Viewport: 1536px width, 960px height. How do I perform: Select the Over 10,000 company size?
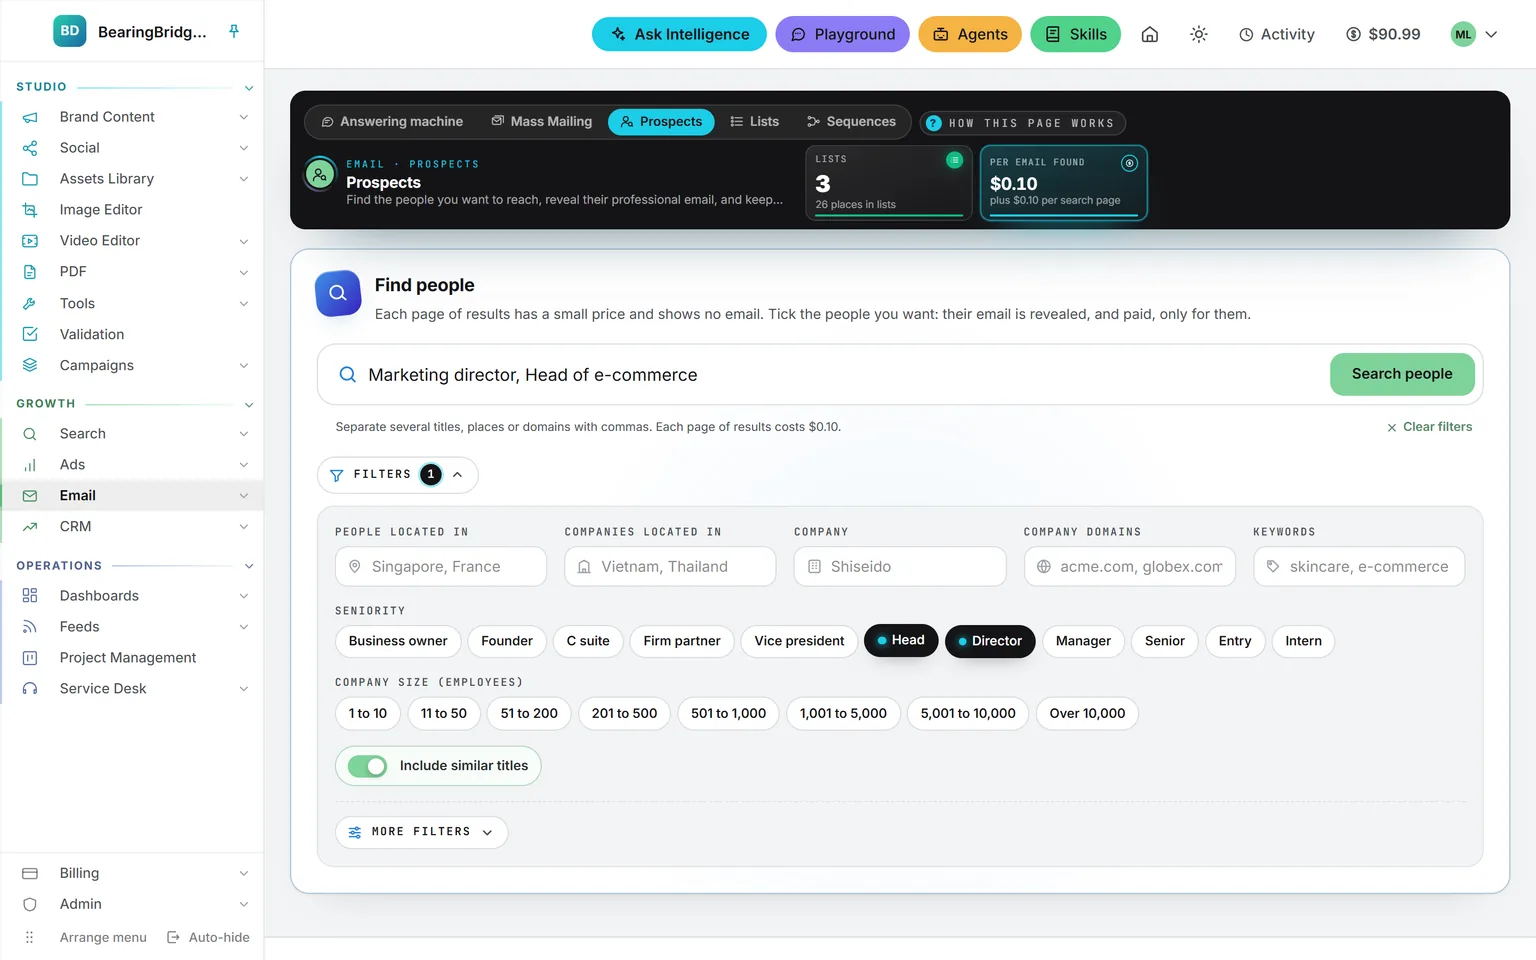pos(1087,713)
